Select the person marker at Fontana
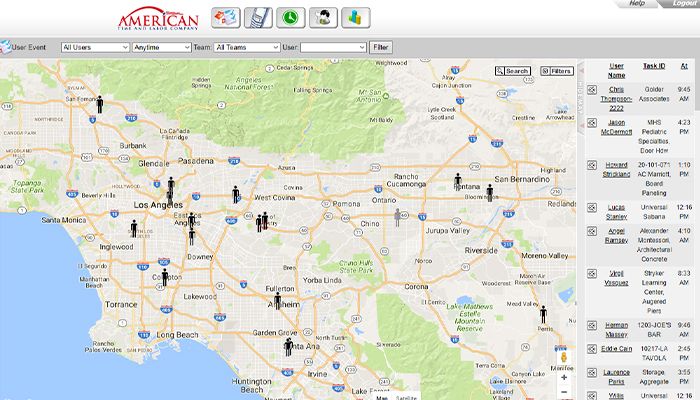This screenshot has height=400, width=700. (458, 182)
